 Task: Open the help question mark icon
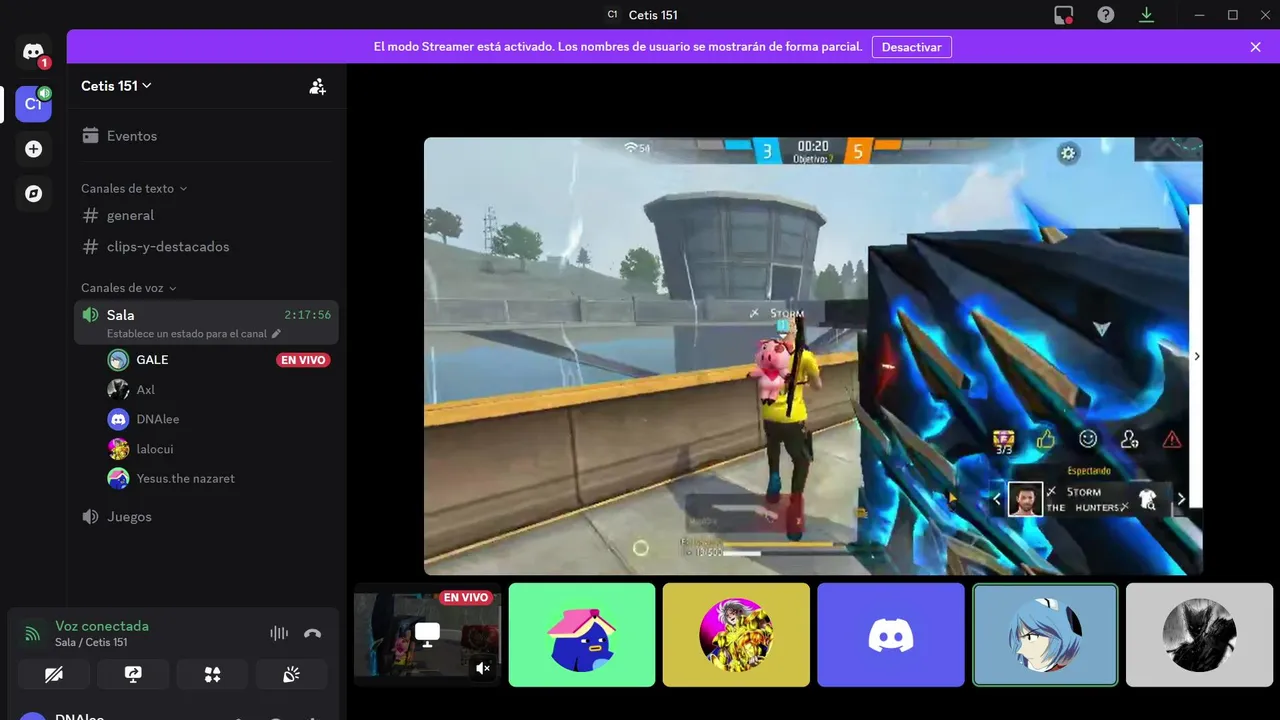coord(1105,15)
